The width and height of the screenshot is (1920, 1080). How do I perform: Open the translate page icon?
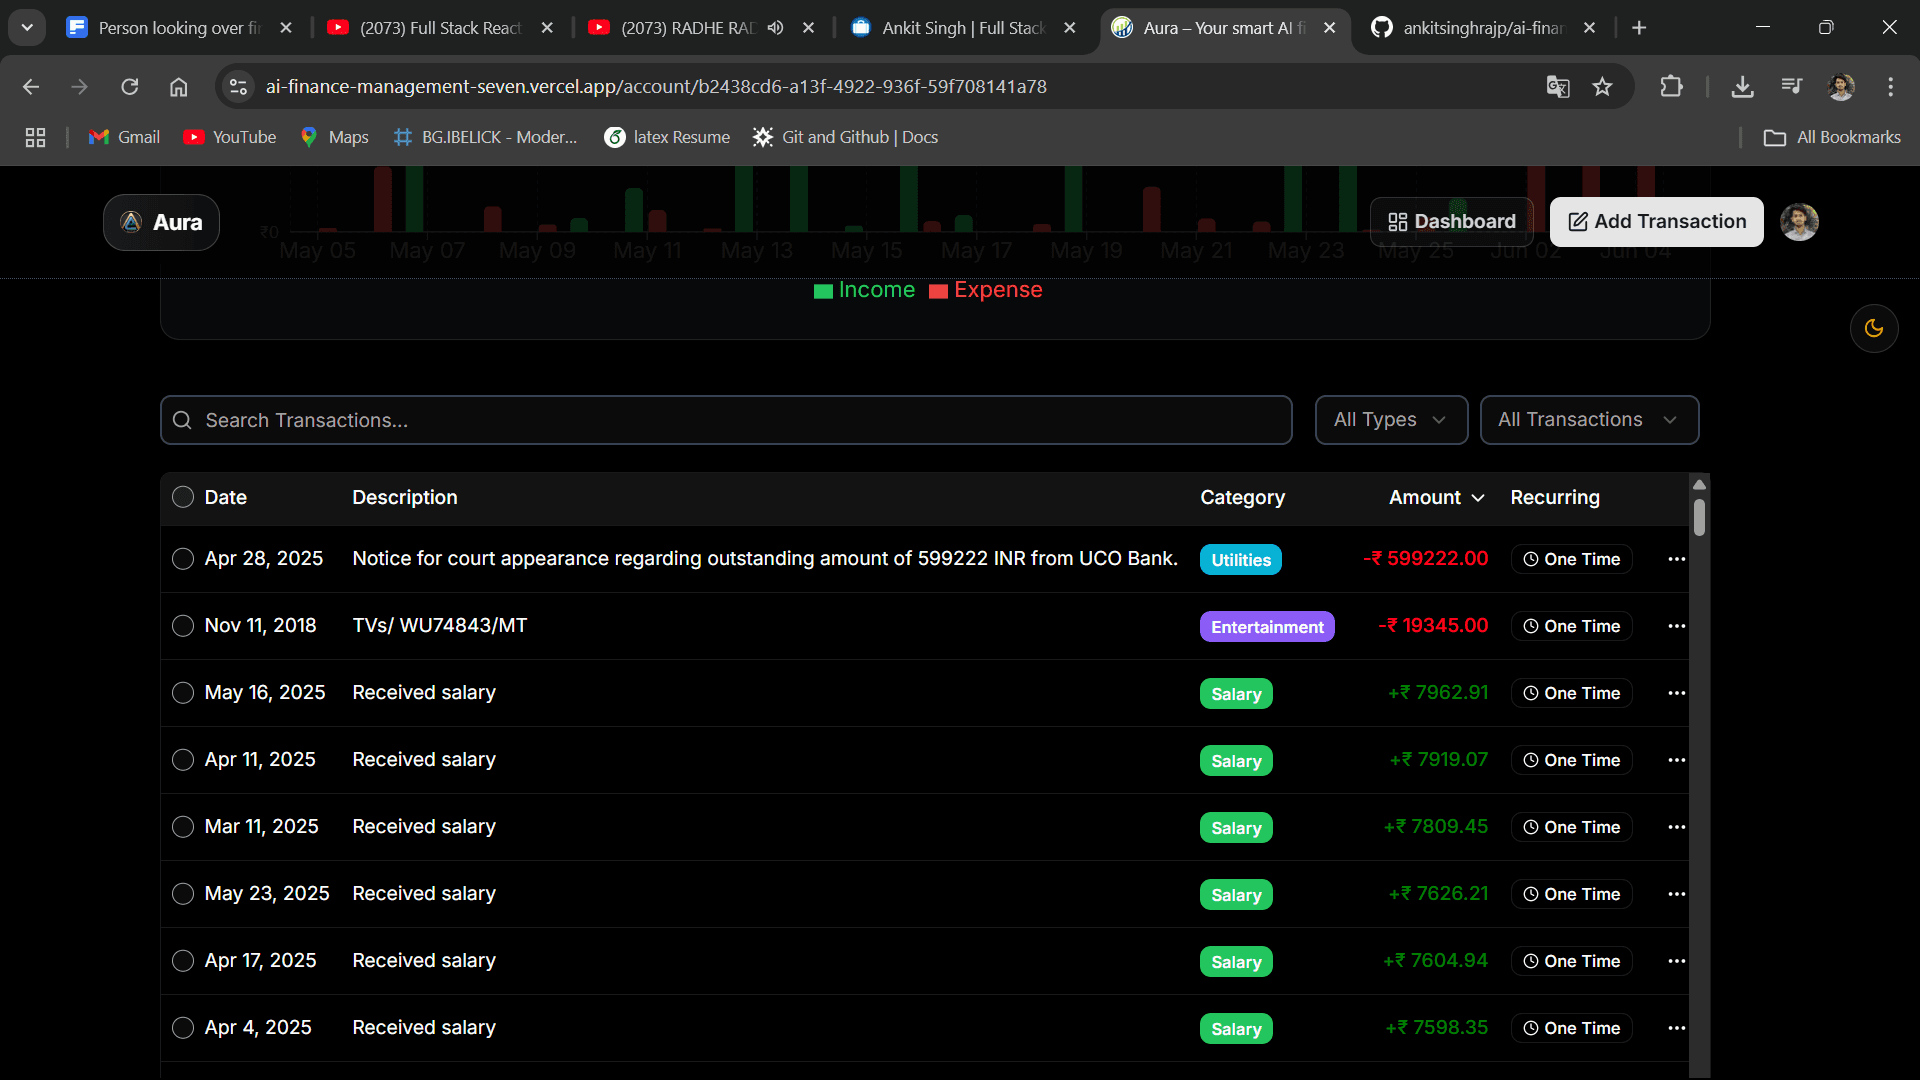(1558, 87)
